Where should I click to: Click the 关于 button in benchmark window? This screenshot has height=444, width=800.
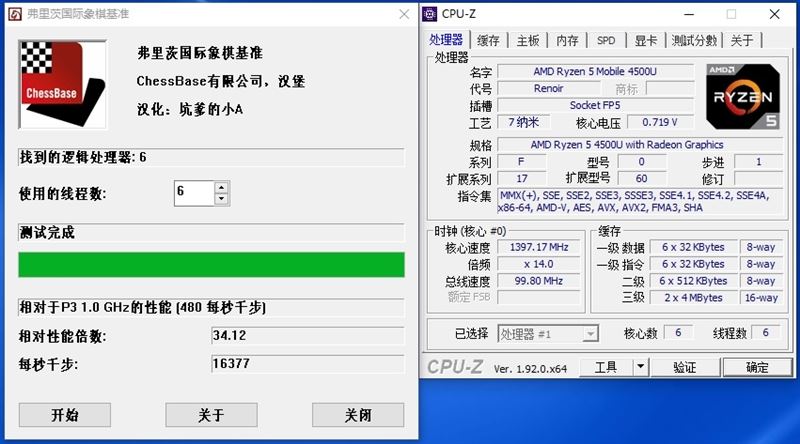211,415
